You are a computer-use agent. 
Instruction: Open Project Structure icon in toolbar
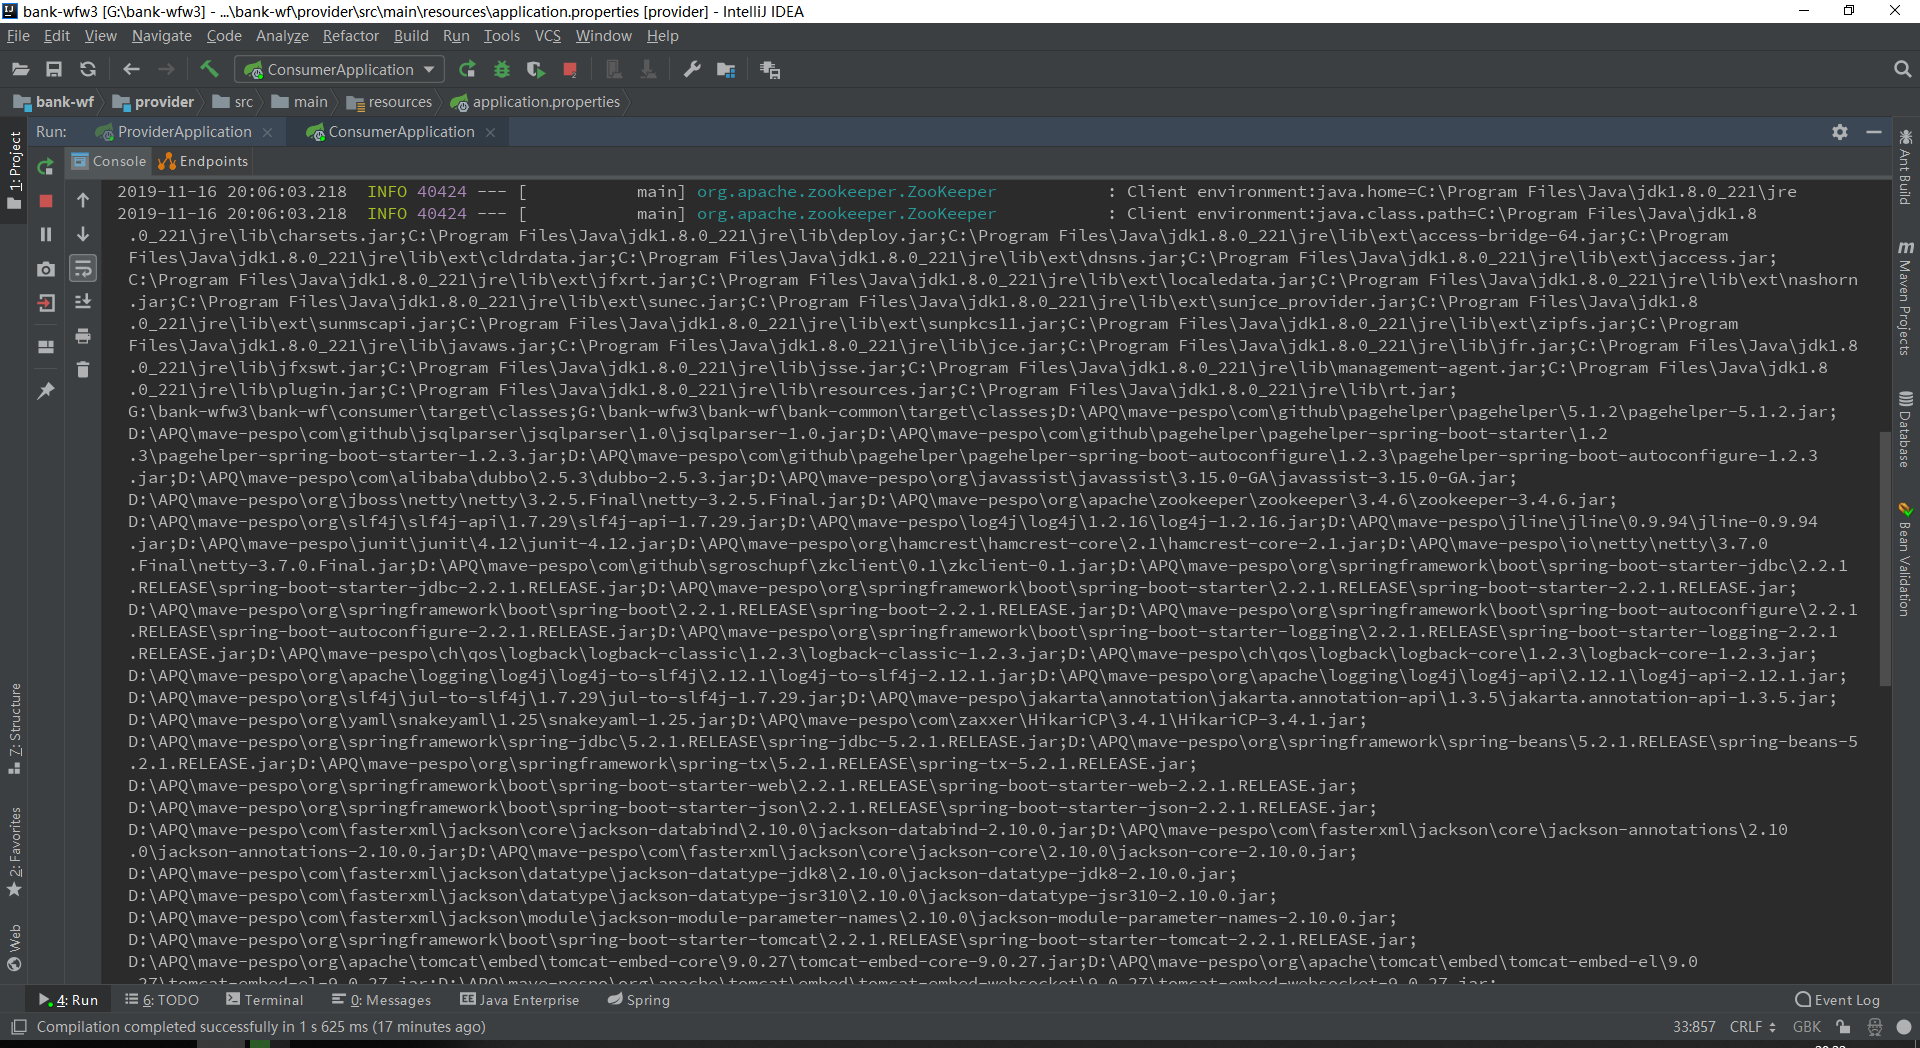[x=726, y=69]
